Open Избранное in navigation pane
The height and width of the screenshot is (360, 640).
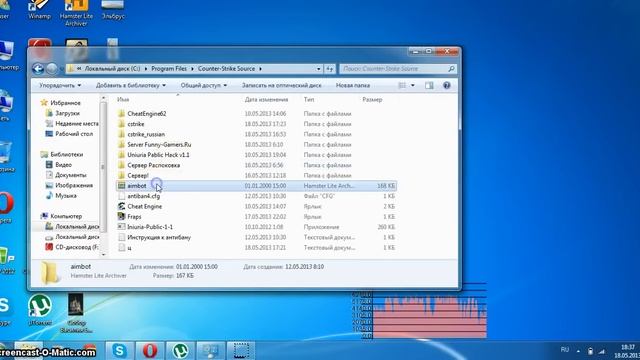(65, 103)
